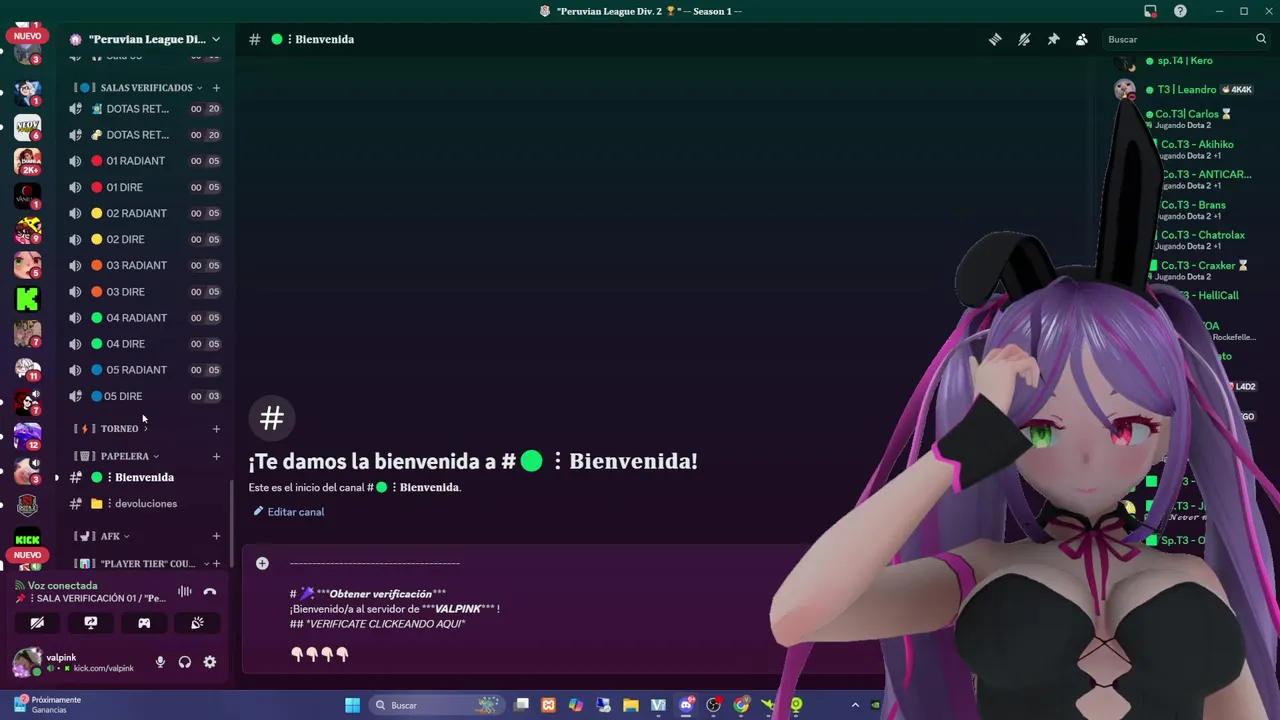Open Próximamente Ganancias taskbar widget
This screenshot has width=1280, height=720.
click(x=47, y=705)
